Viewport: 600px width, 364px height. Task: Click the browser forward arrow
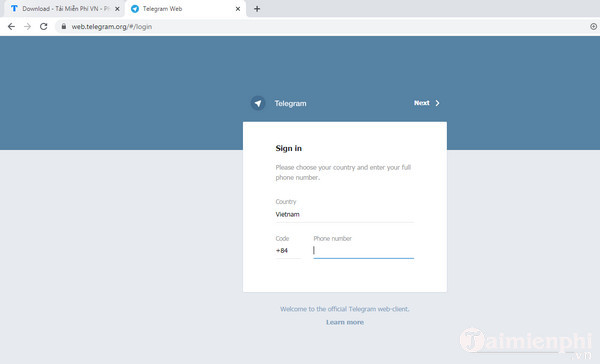click(27, 26)
